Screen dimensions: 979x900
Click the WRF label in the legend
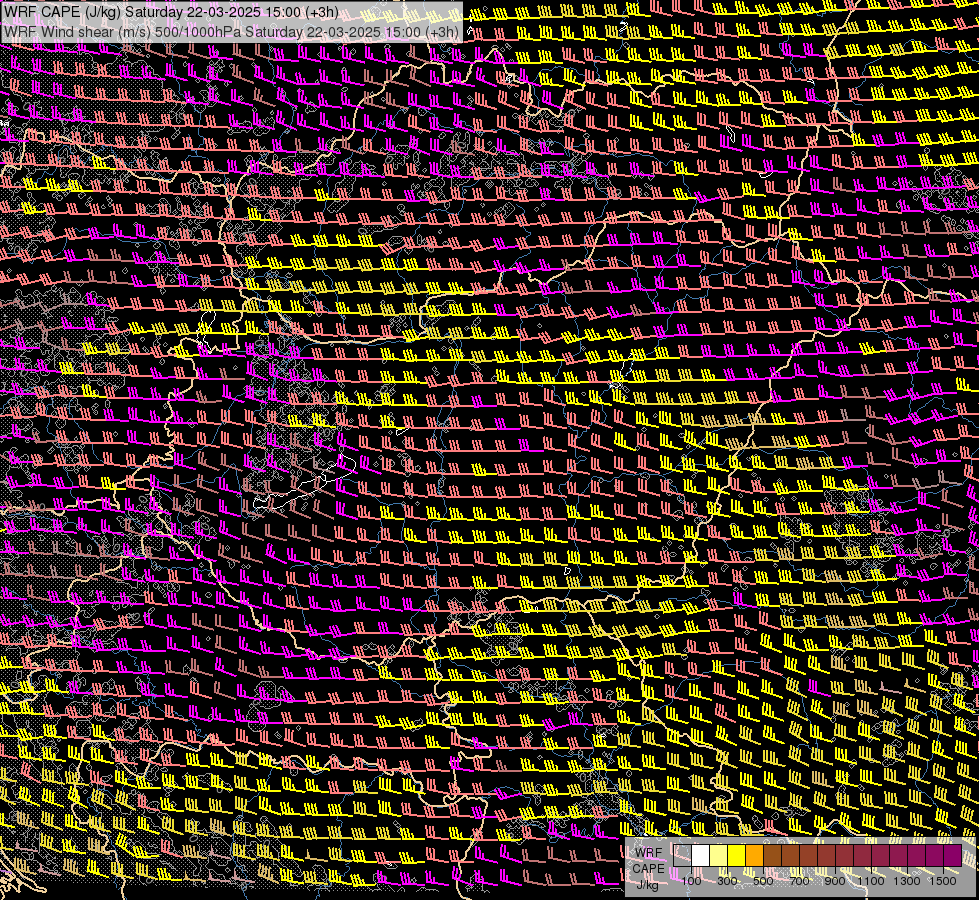click(x=649, y=853)
